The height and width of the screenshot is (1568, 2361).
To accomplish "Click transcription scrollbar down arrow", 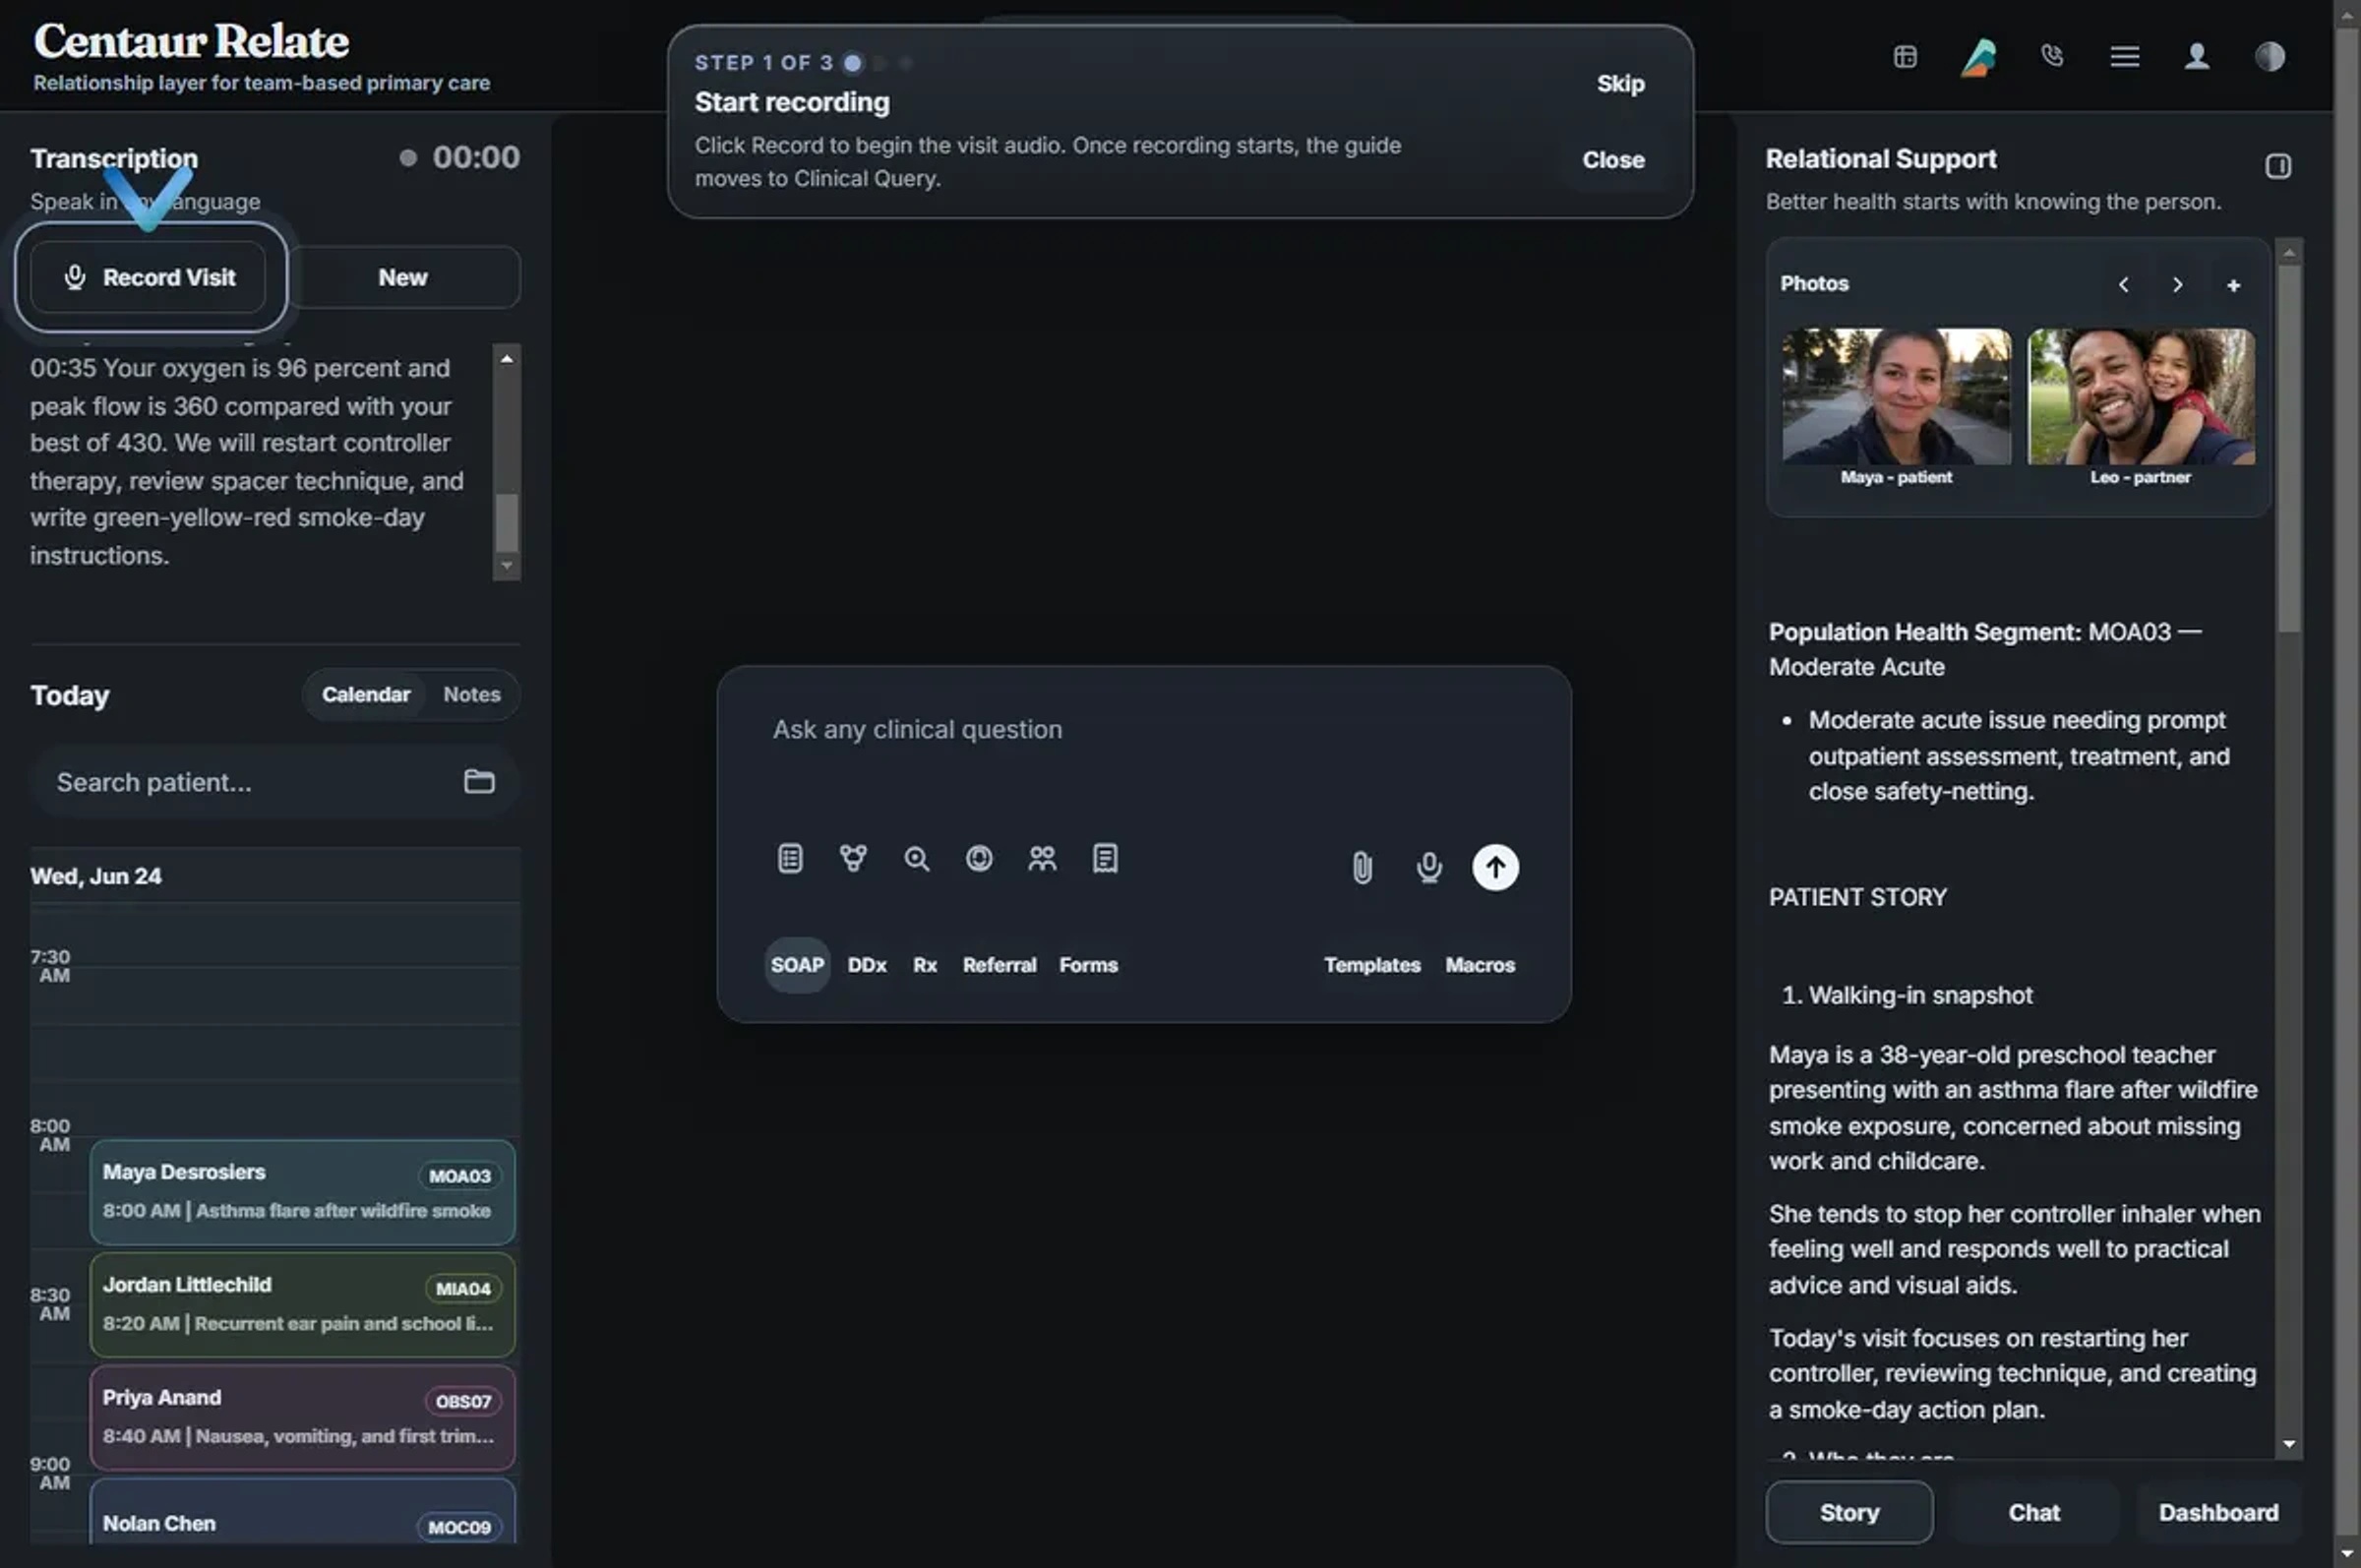I will point(507,566).
